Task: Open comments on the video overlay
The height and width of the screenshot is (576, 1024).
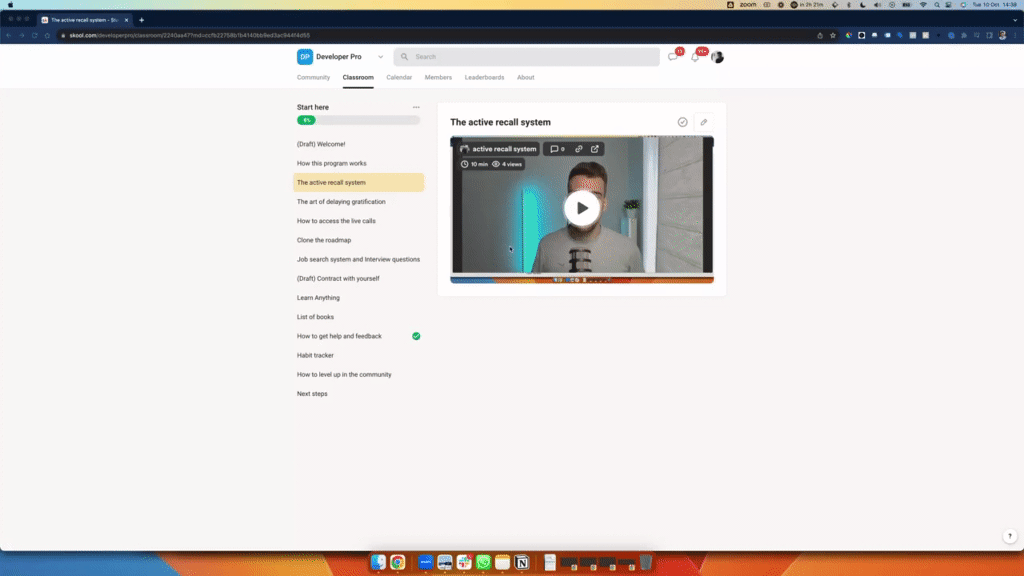Action: [554, 149]
